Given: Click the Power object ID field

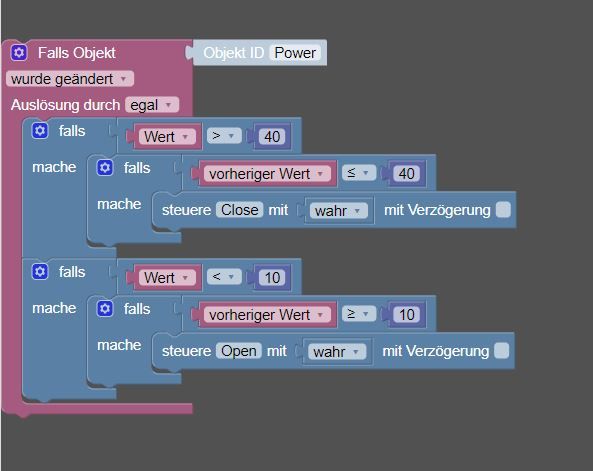Looking at the screenshot, I should pyautogui.click(x=295, y=53).
